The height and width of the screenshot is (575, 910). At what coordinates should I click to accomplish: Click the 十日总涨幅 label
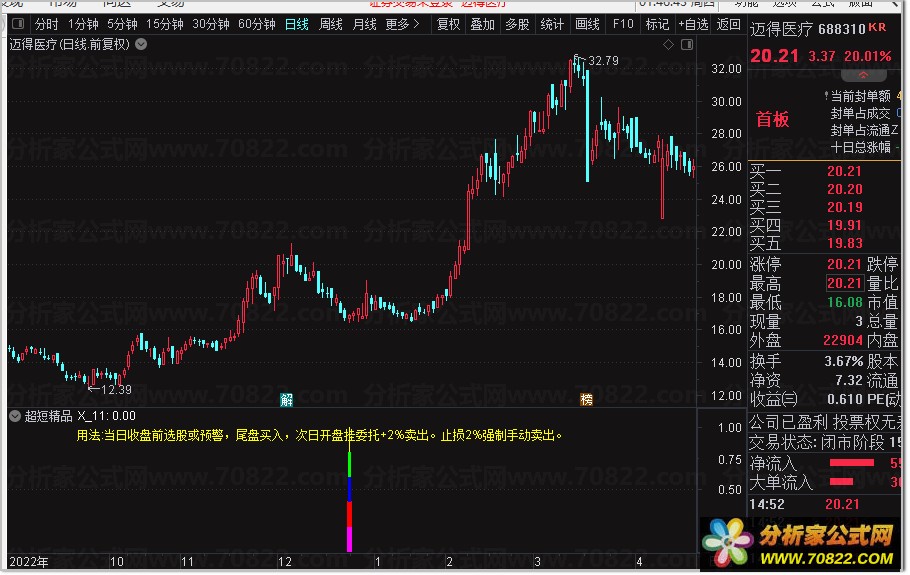(x=860, y=147)
